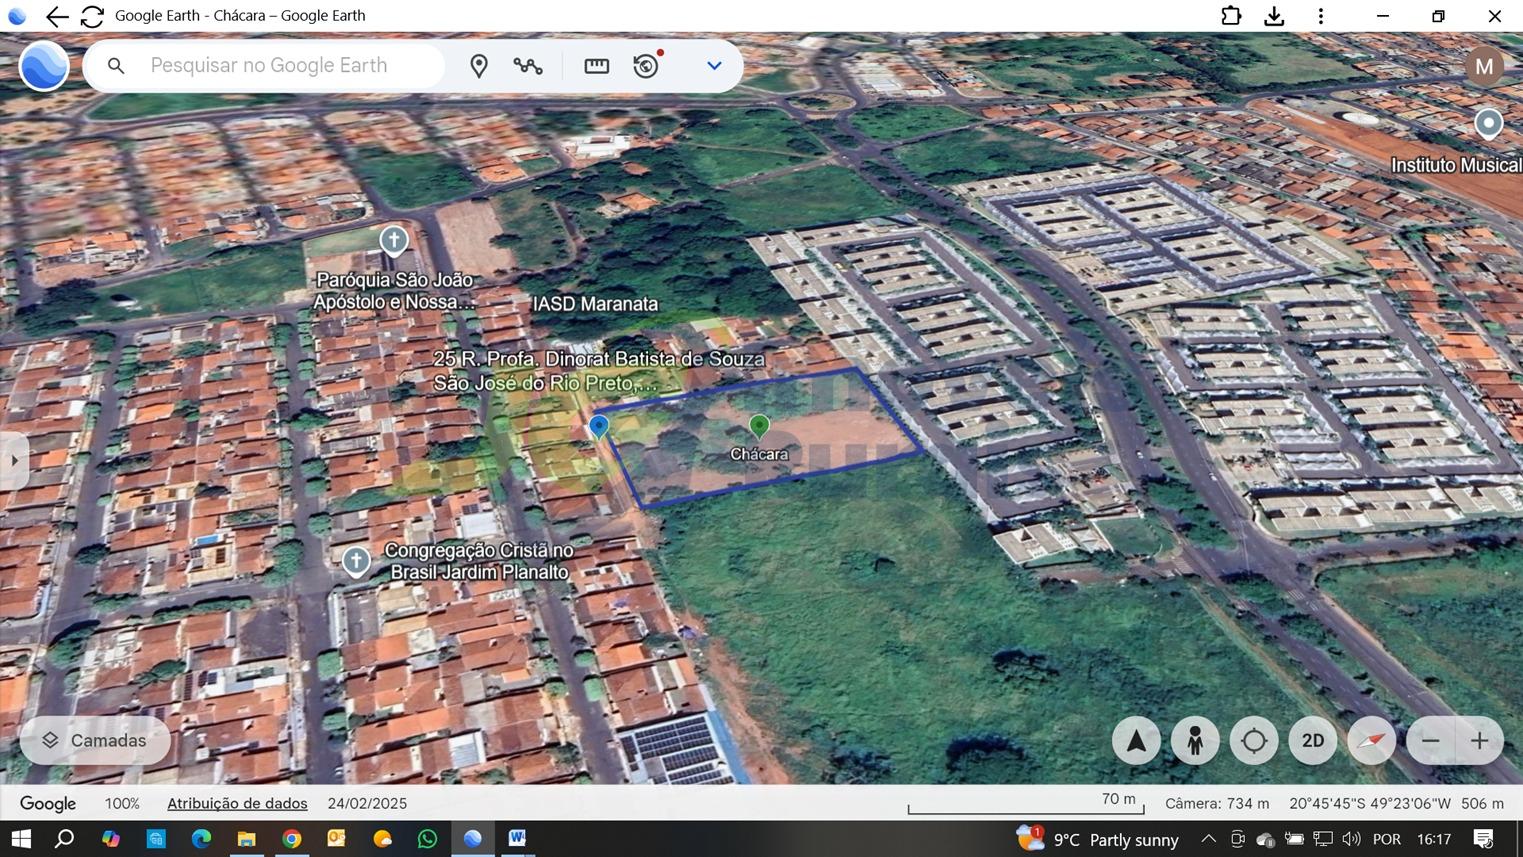Expand the collapsed left side panel
Screen dimensions: 1523x857
click(14, 460)
